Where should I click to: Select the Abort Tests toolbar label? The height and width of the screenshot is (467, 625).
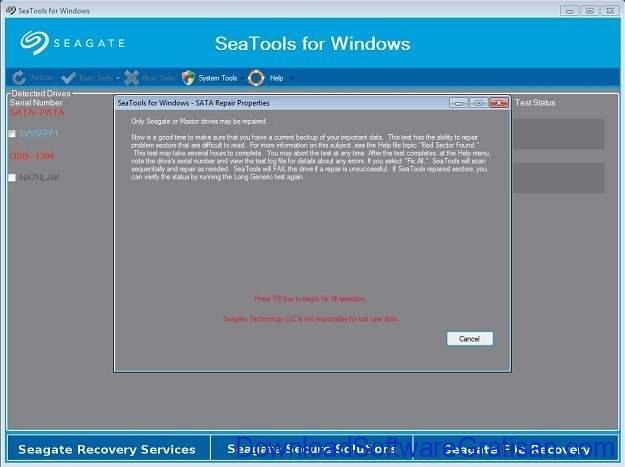click(158, 78)
